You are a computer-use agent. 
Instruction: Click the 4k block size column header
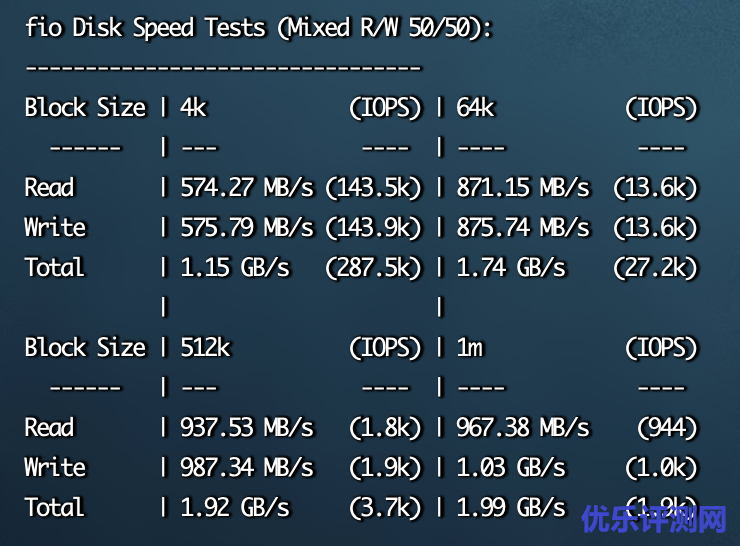193,107
